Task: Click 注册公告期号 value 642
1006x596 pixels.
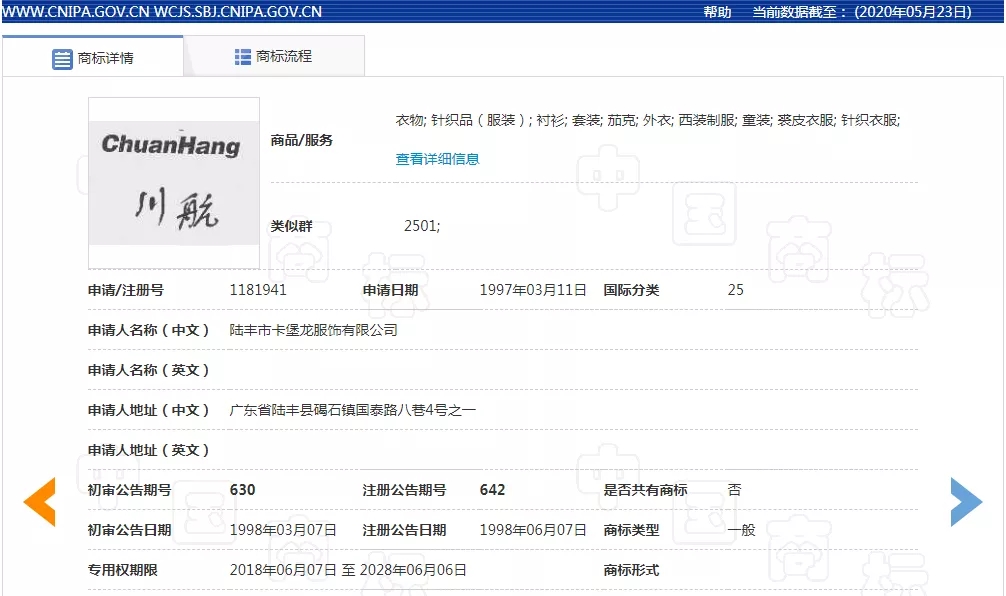Action: 492,490
